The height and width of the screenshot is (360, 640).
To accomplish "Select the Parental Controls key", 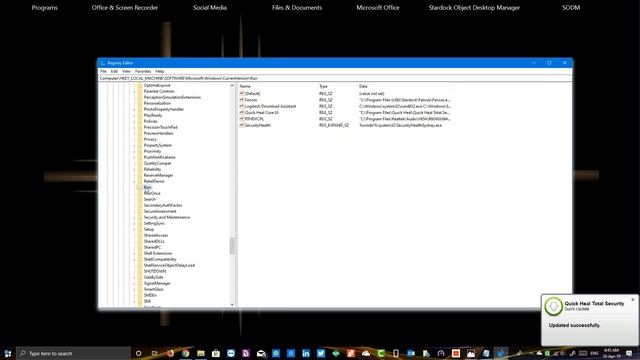I will pos(159,91).
